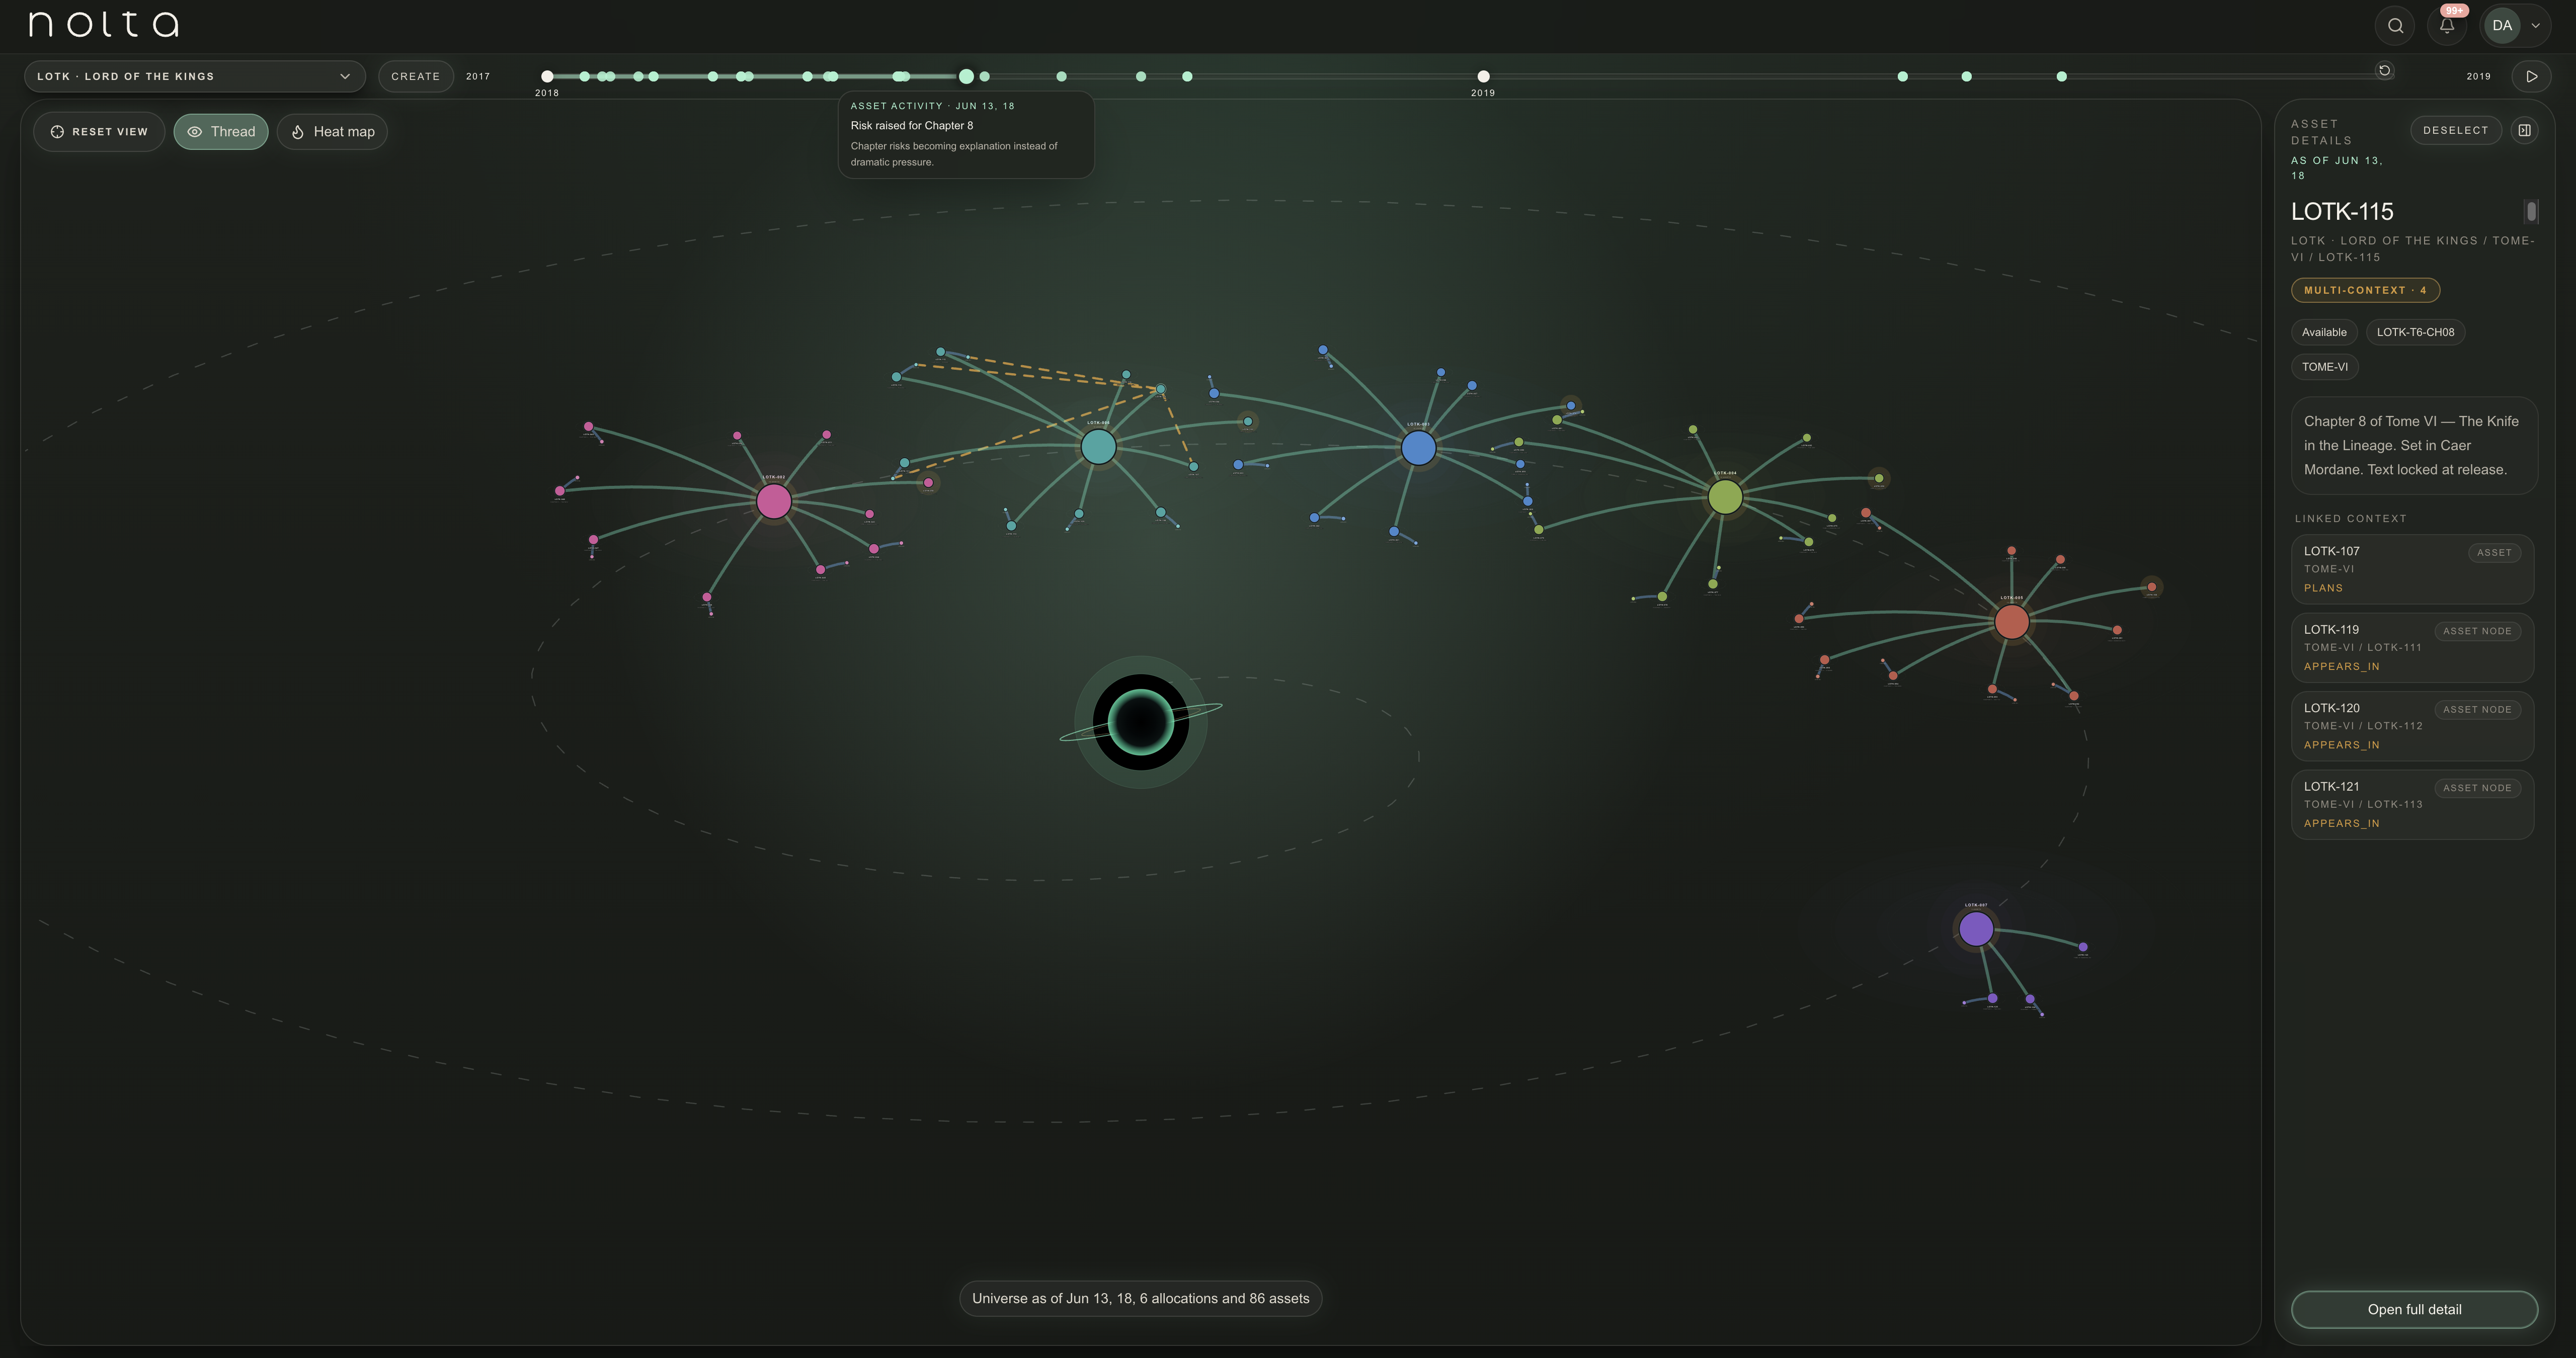Select the final green timeline marker
Viewport: 2576px width, 1358px height.
2061,76
